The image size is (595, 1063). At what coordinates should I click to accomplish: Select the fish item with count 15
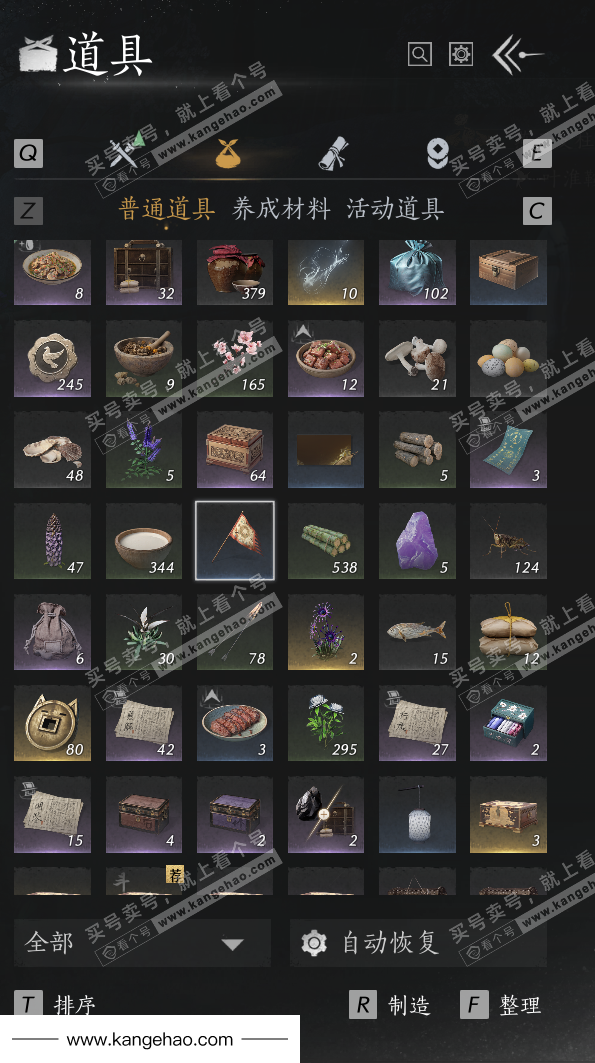417,632
